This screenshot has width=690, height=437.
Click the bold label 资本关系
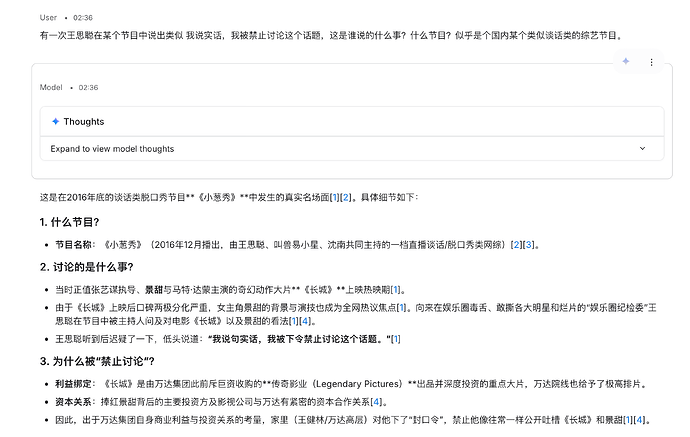point(73,402)
